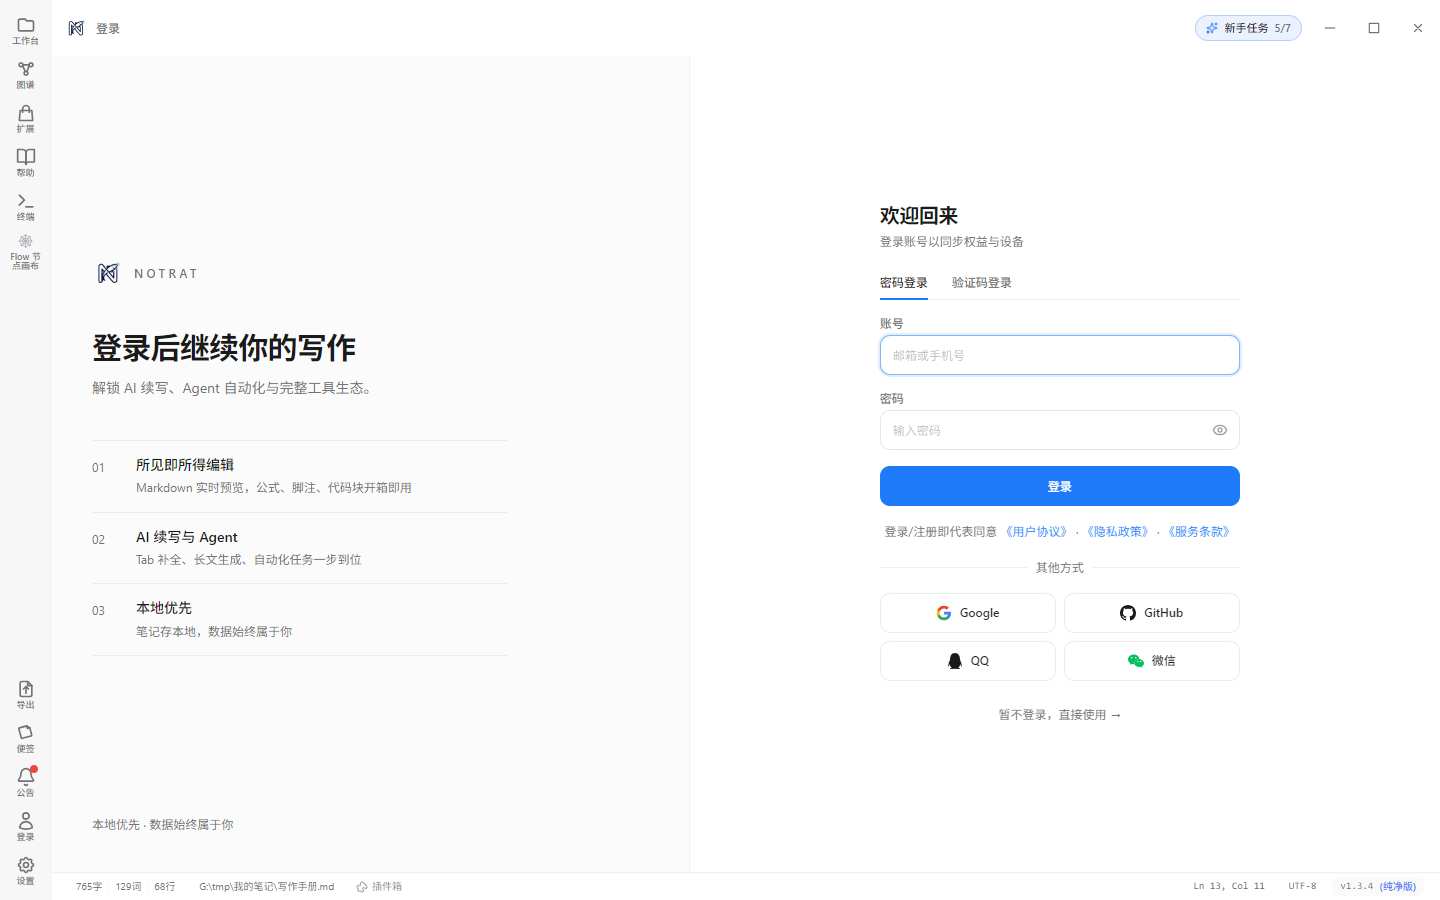
Task: Sign in with GitHub
Action: [1152, 613]
